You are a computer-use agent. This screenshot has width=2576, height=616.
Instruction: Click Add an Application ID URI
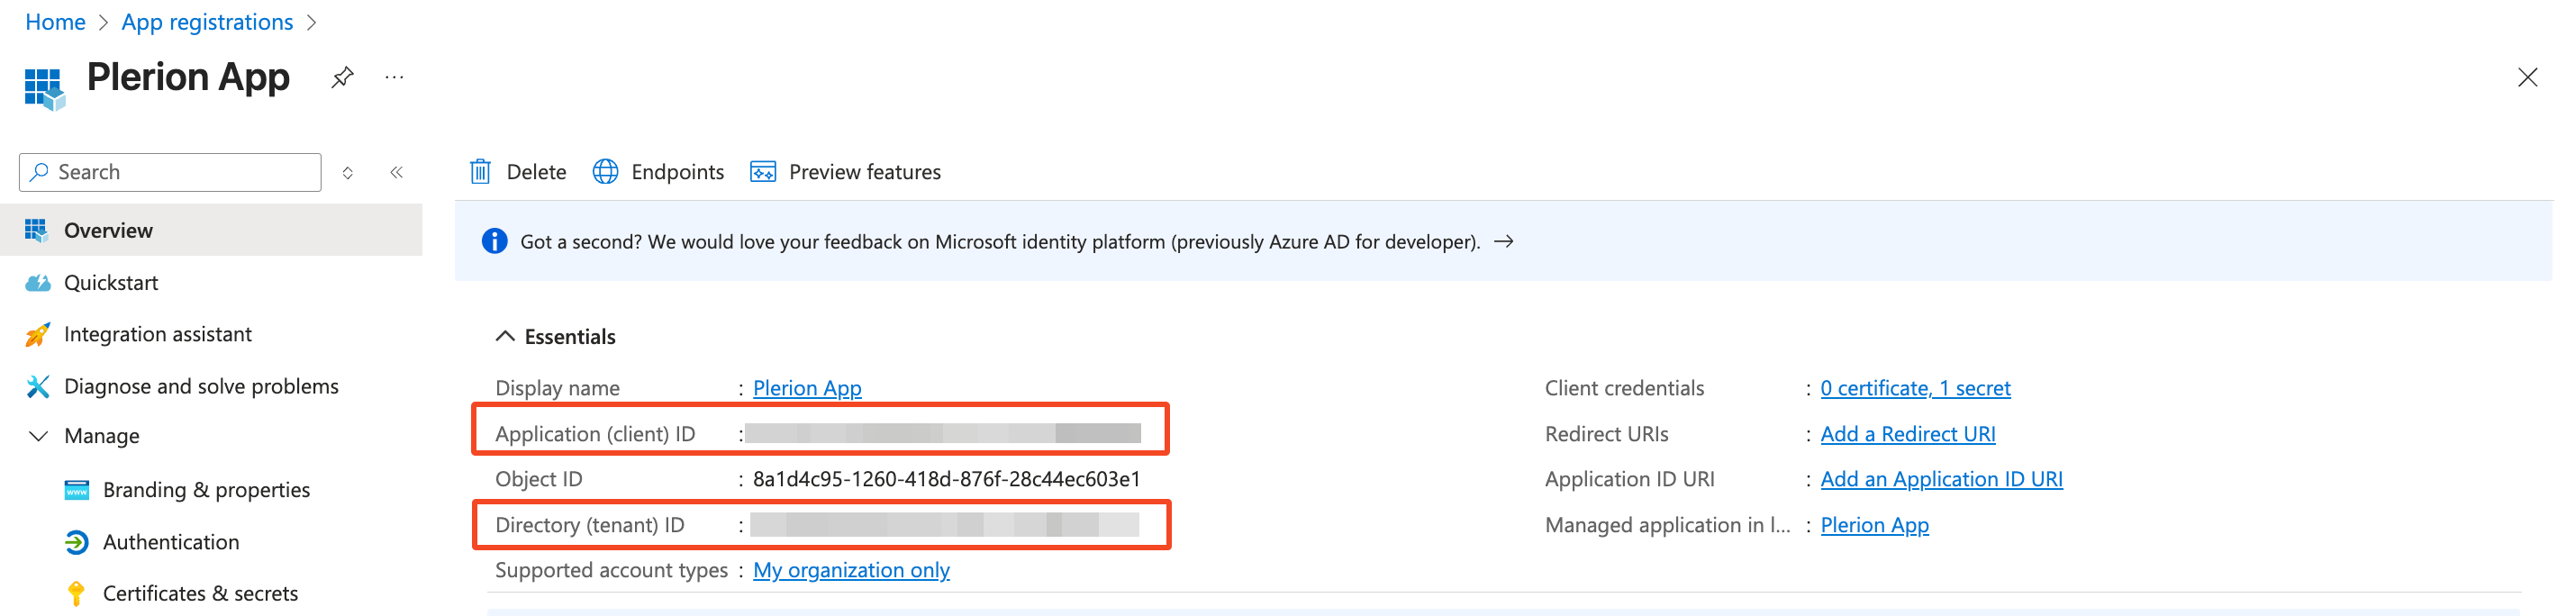1941,479
